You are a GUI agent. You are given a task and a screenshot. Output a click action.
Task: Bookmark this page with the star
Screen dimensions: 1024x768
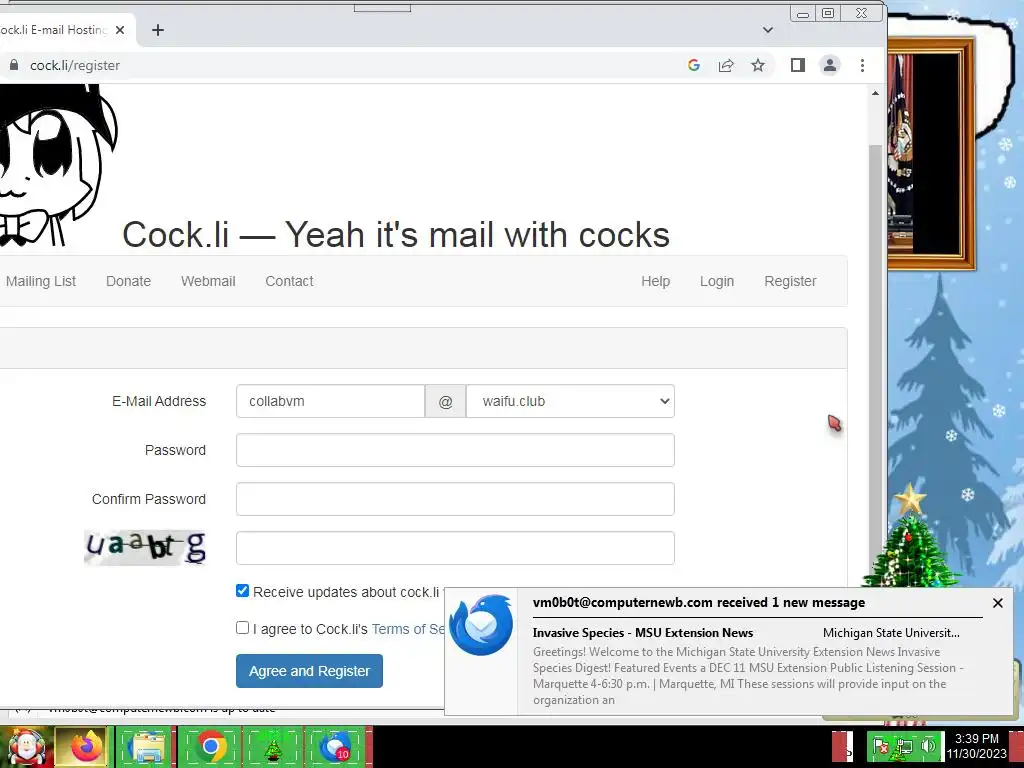758,65
